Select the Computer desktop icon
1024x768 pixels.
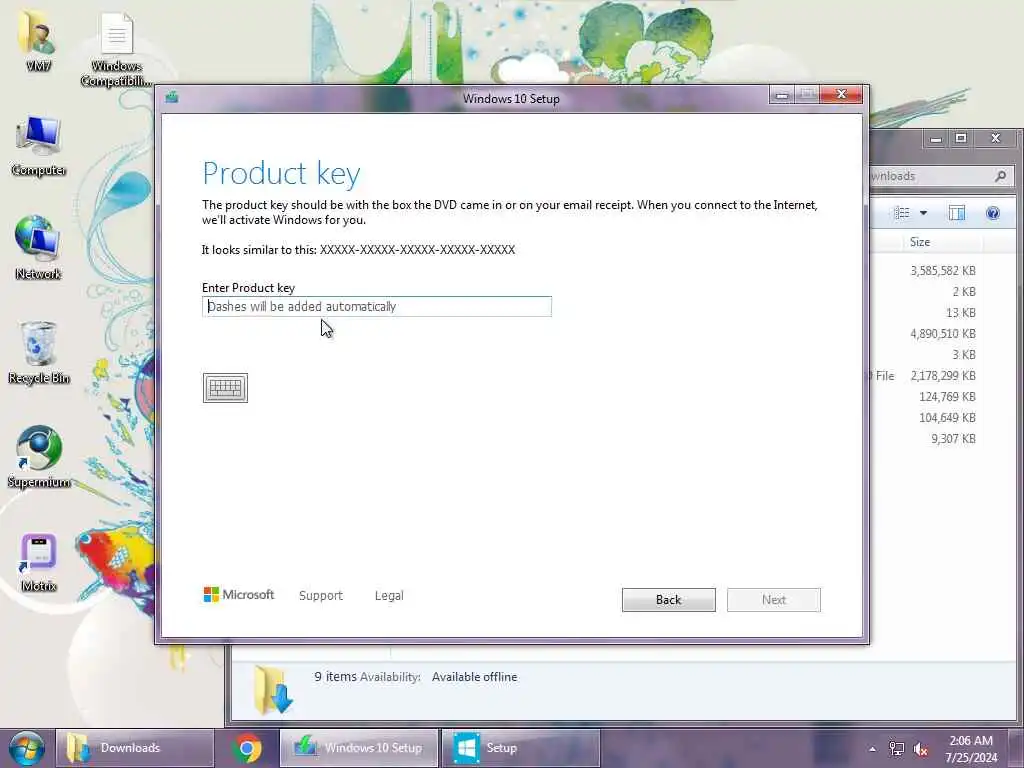click(x=39, y=145)
